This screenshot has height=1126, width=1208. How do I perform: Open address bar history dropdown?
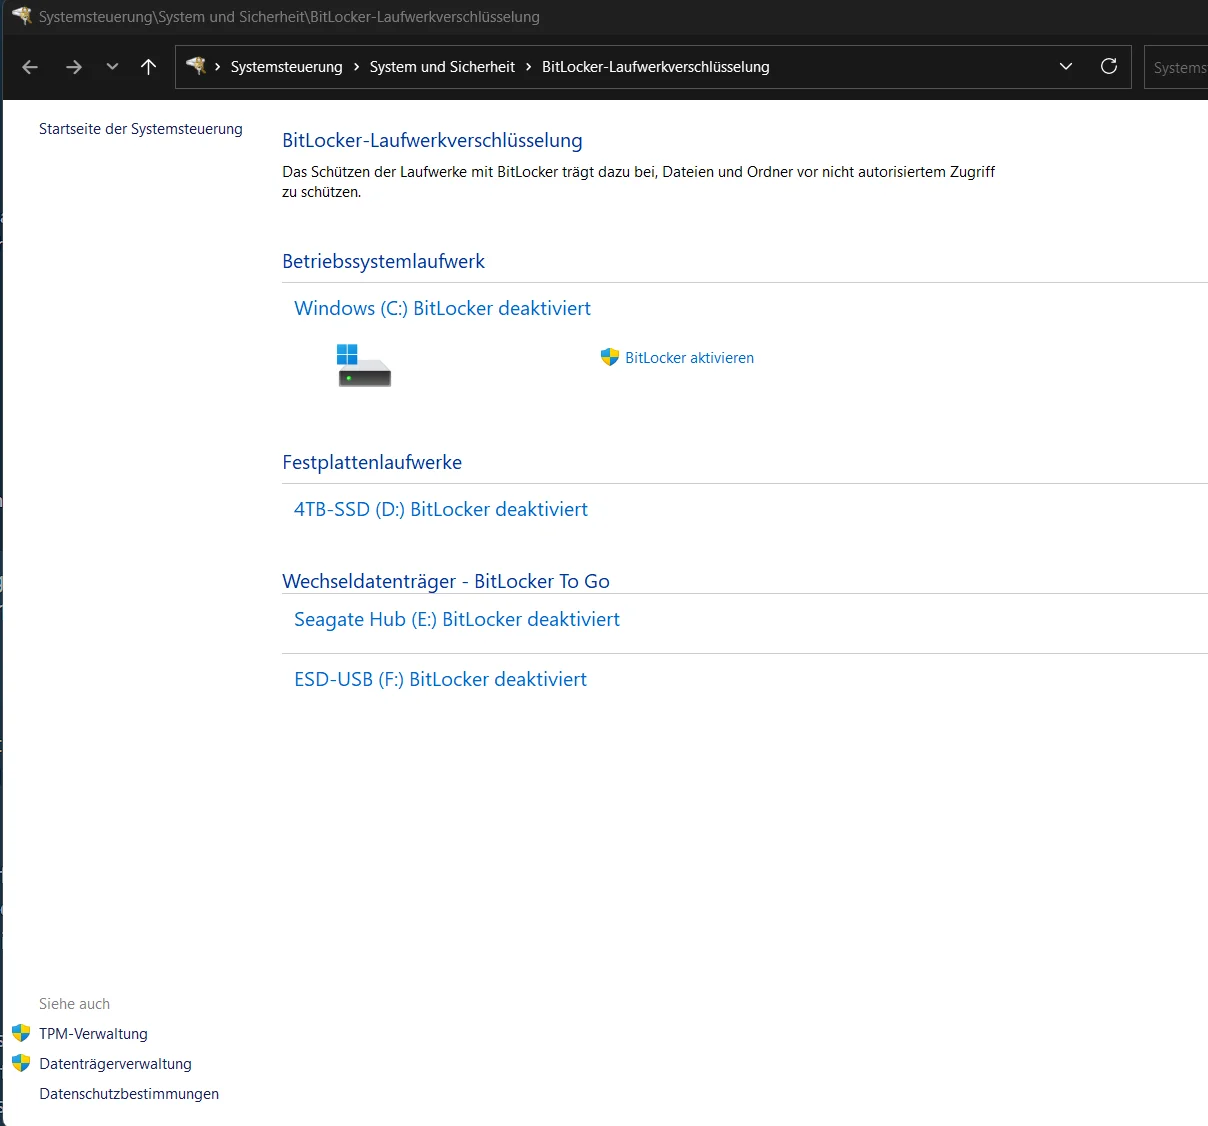pos(1066,67)
